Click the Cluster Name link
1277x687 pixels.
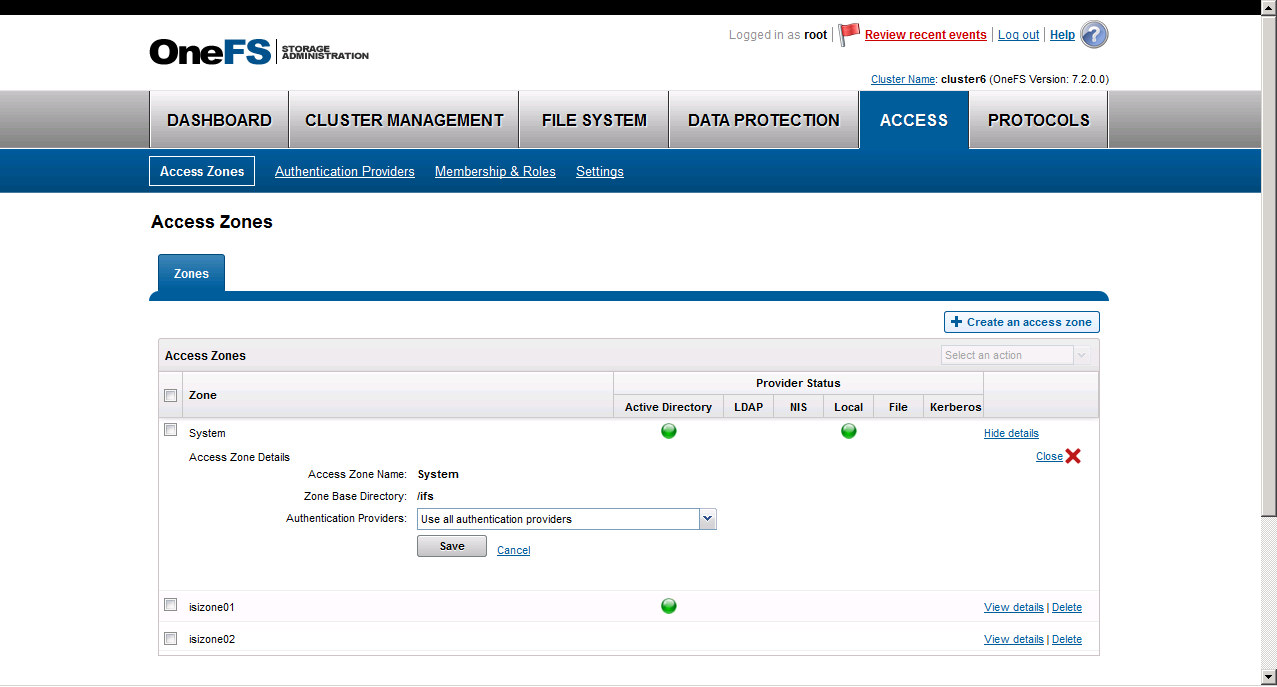(x=903, y=79)
